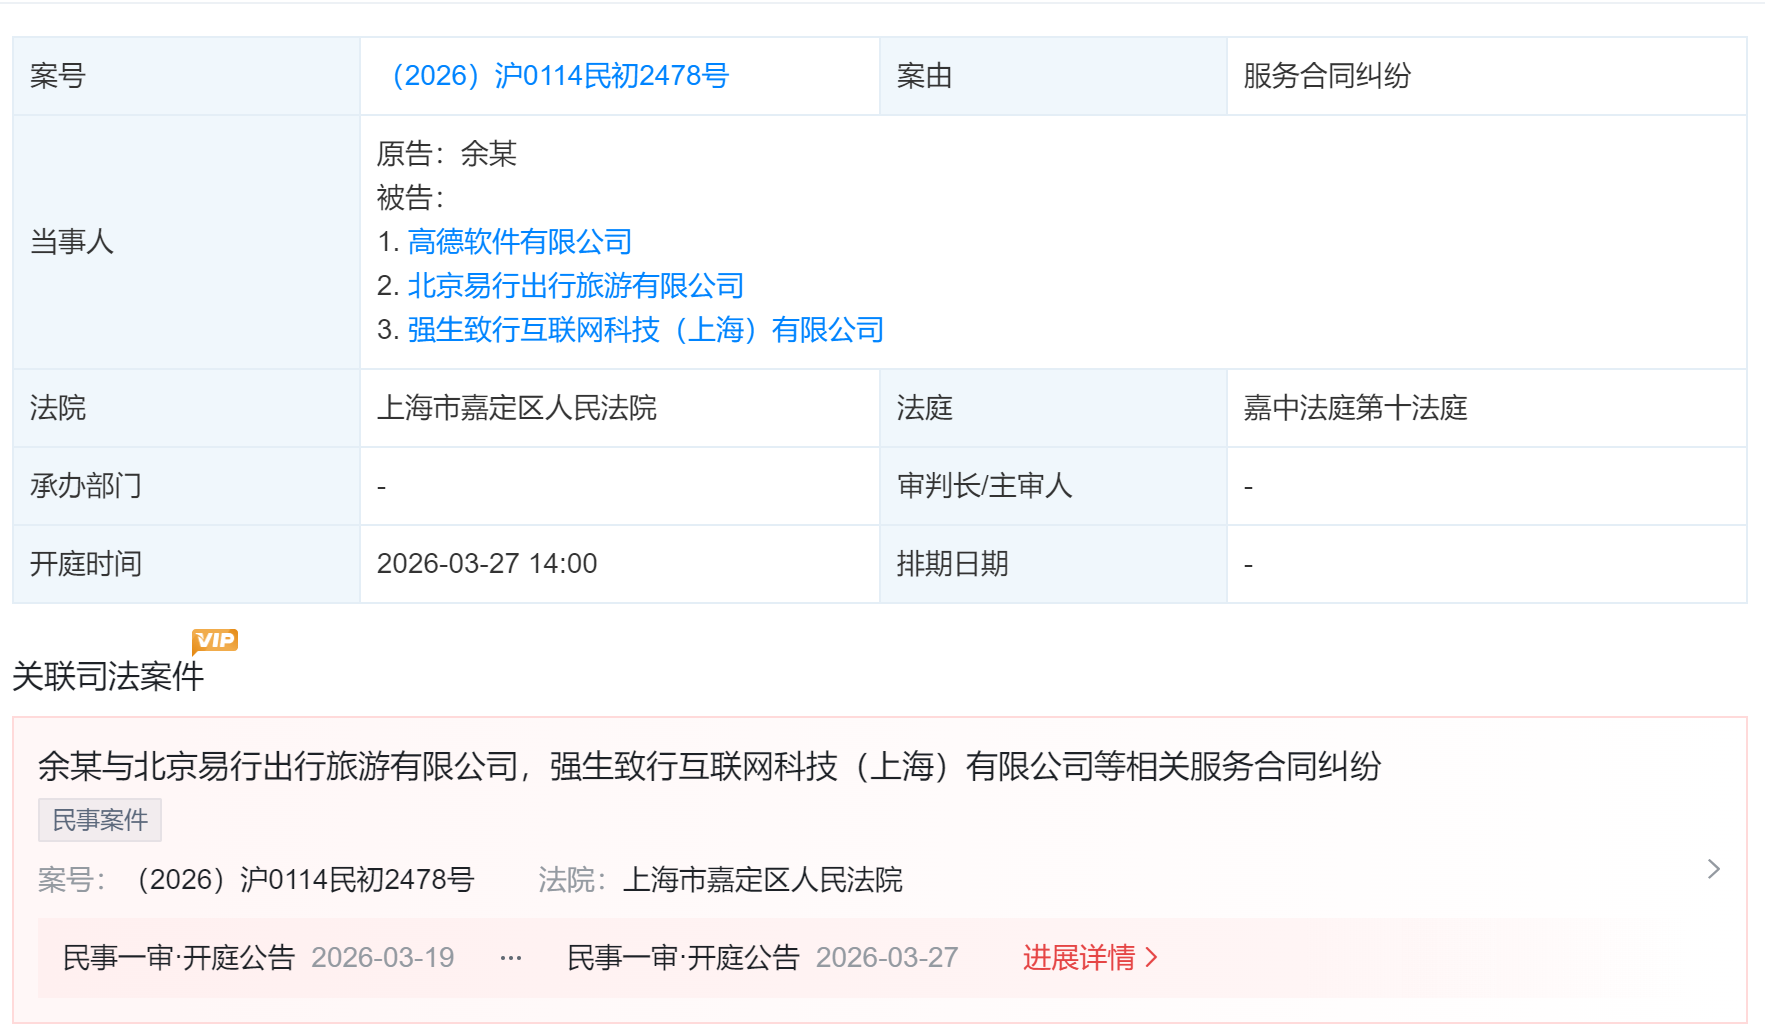The width and height of the screenshot is (1765, 1031).
Task: Click the 排期日期 label cell
Action: pos(1053,564)
